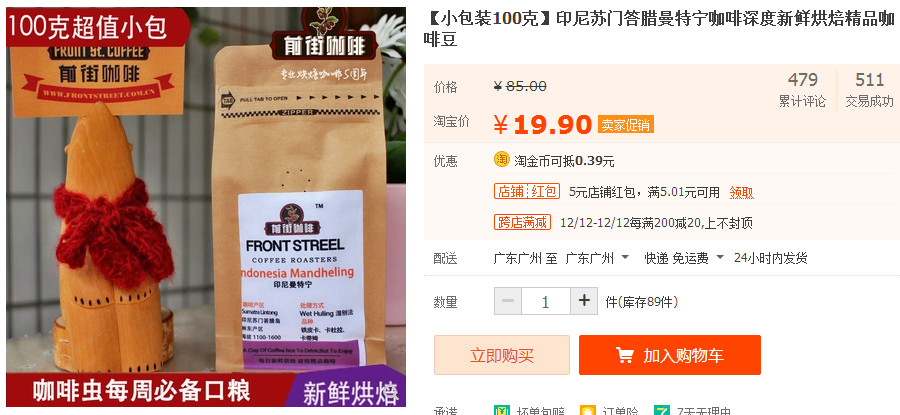Click the shopping cart icon in 加入购物车

point(625,355)
